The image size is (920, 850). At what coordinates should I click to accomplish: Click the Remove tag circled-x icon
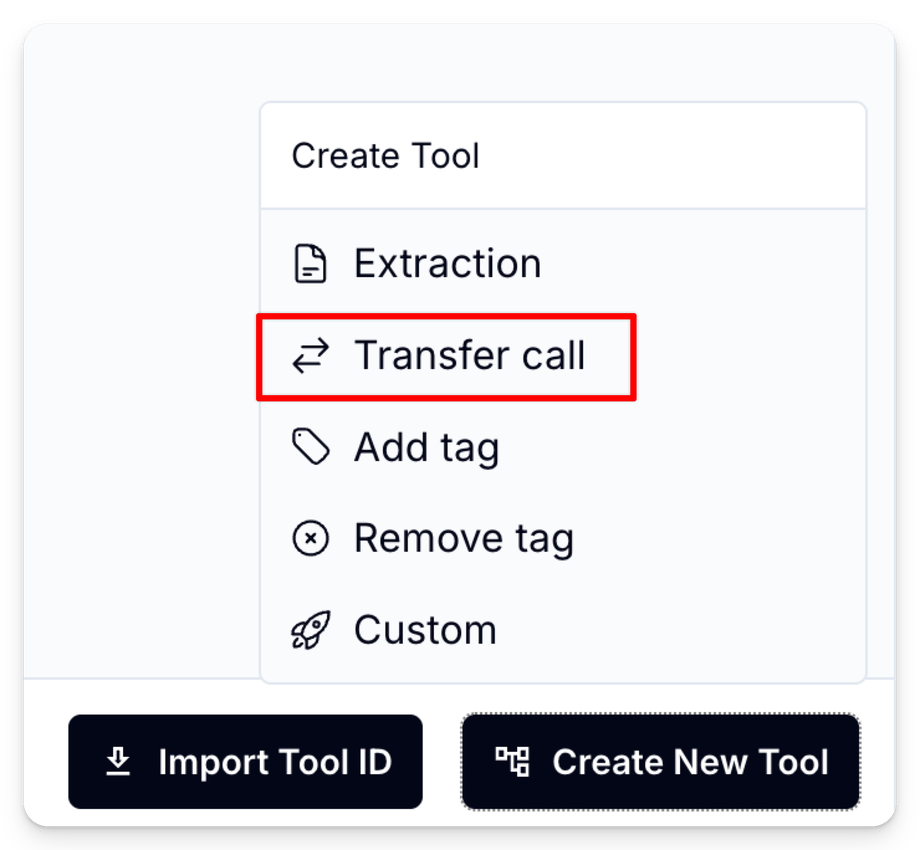coord(310,539)
